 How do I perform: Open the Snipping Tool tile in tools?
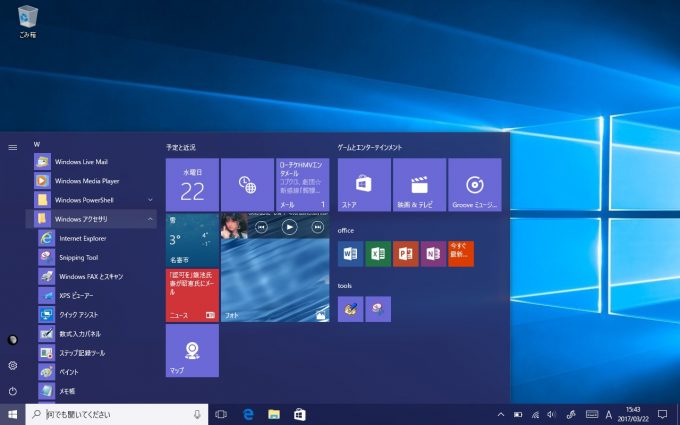tap(378, 309)
